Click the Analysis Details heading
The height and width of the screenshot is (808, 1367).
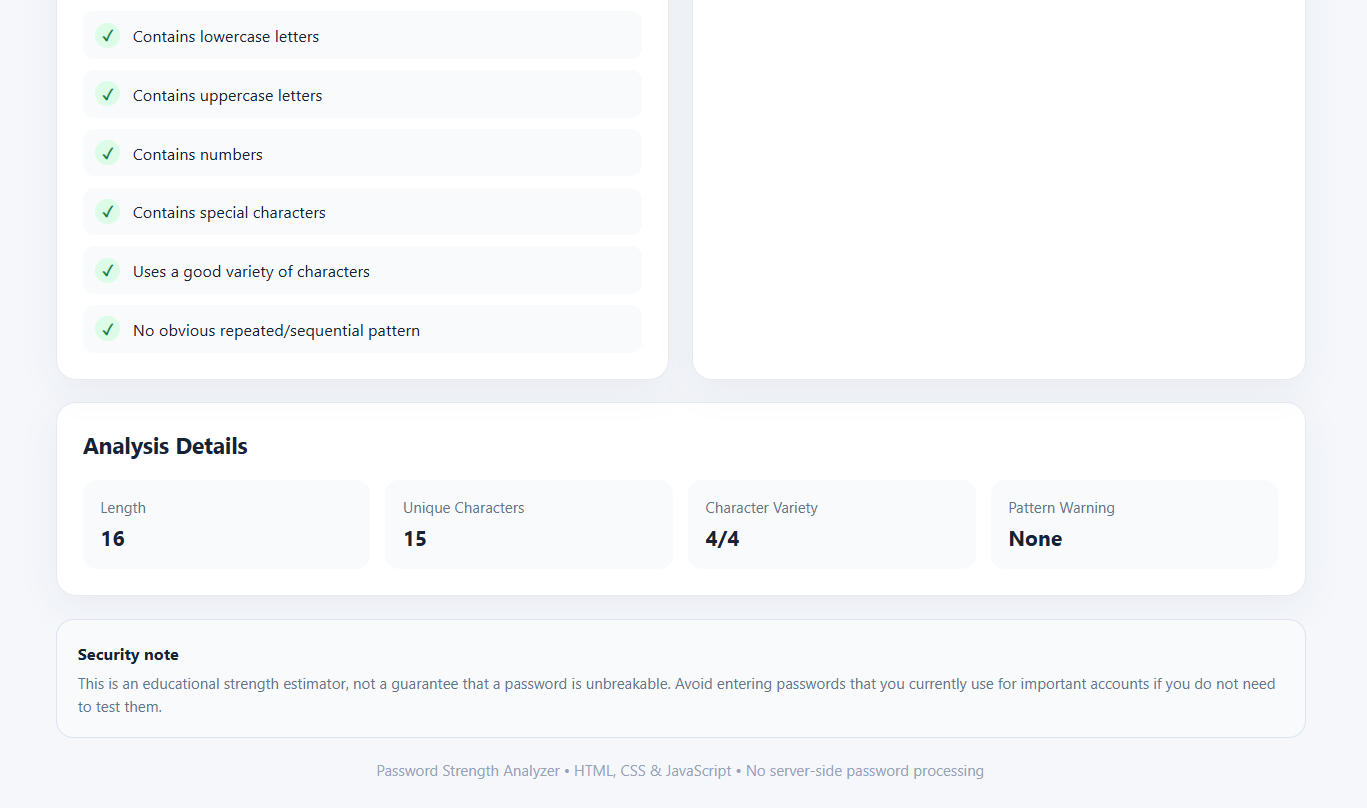pos(165,446)
